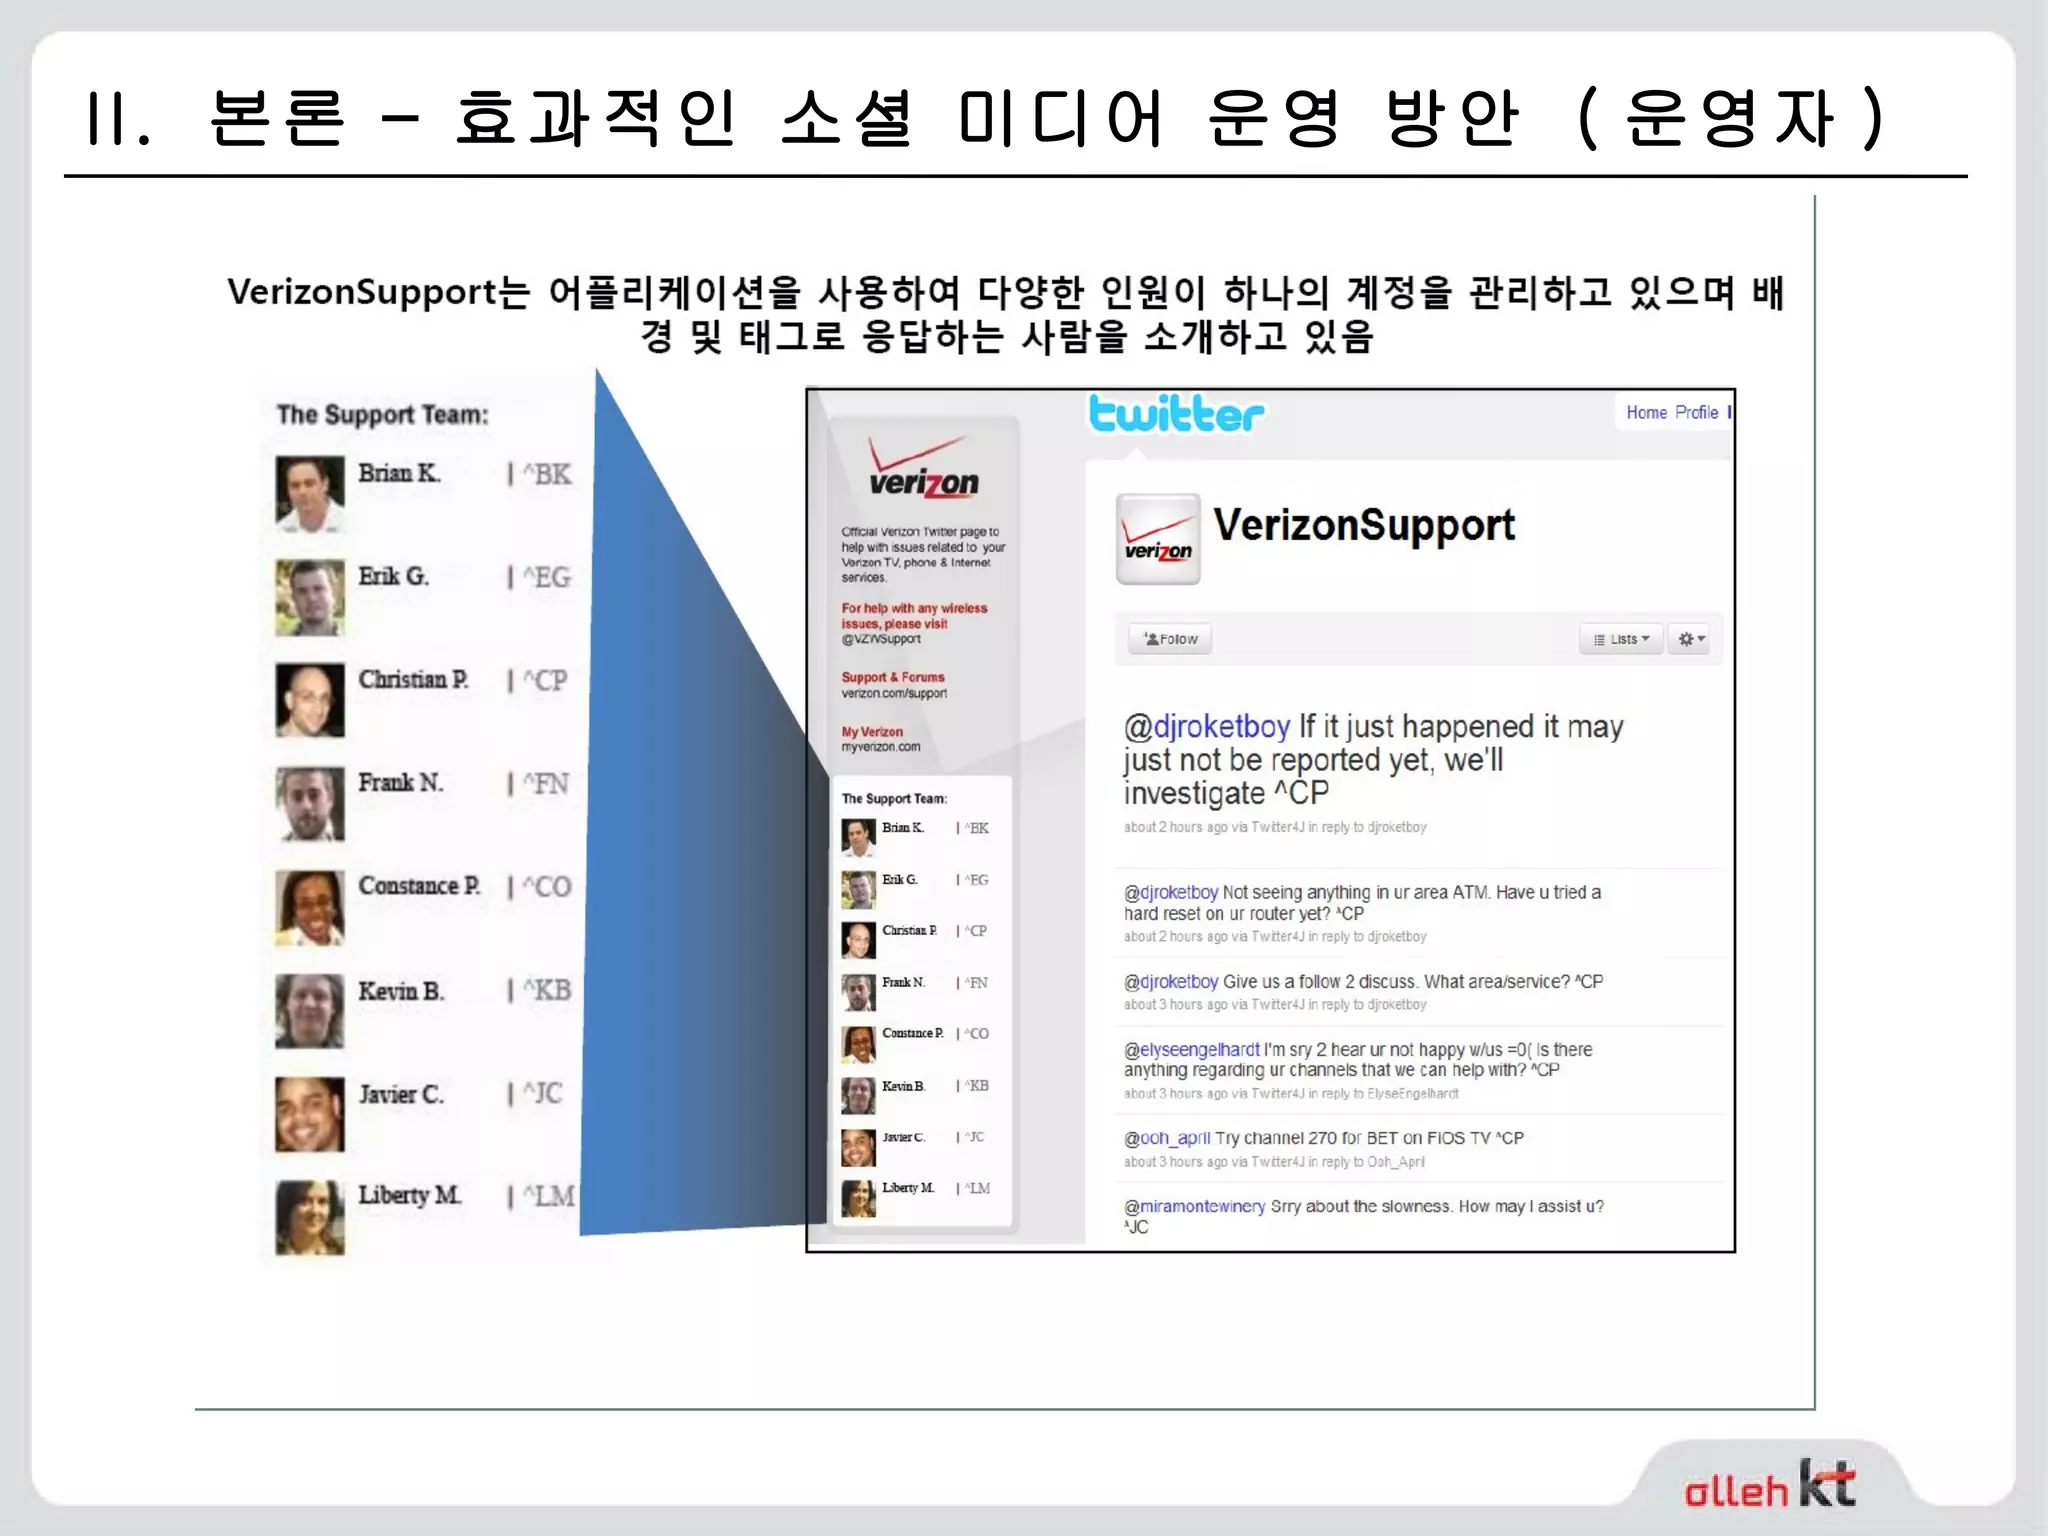Click Javier C.'s small sidebar photo
Viewport: 2048px width, 1536px height.
(858, 1147)
